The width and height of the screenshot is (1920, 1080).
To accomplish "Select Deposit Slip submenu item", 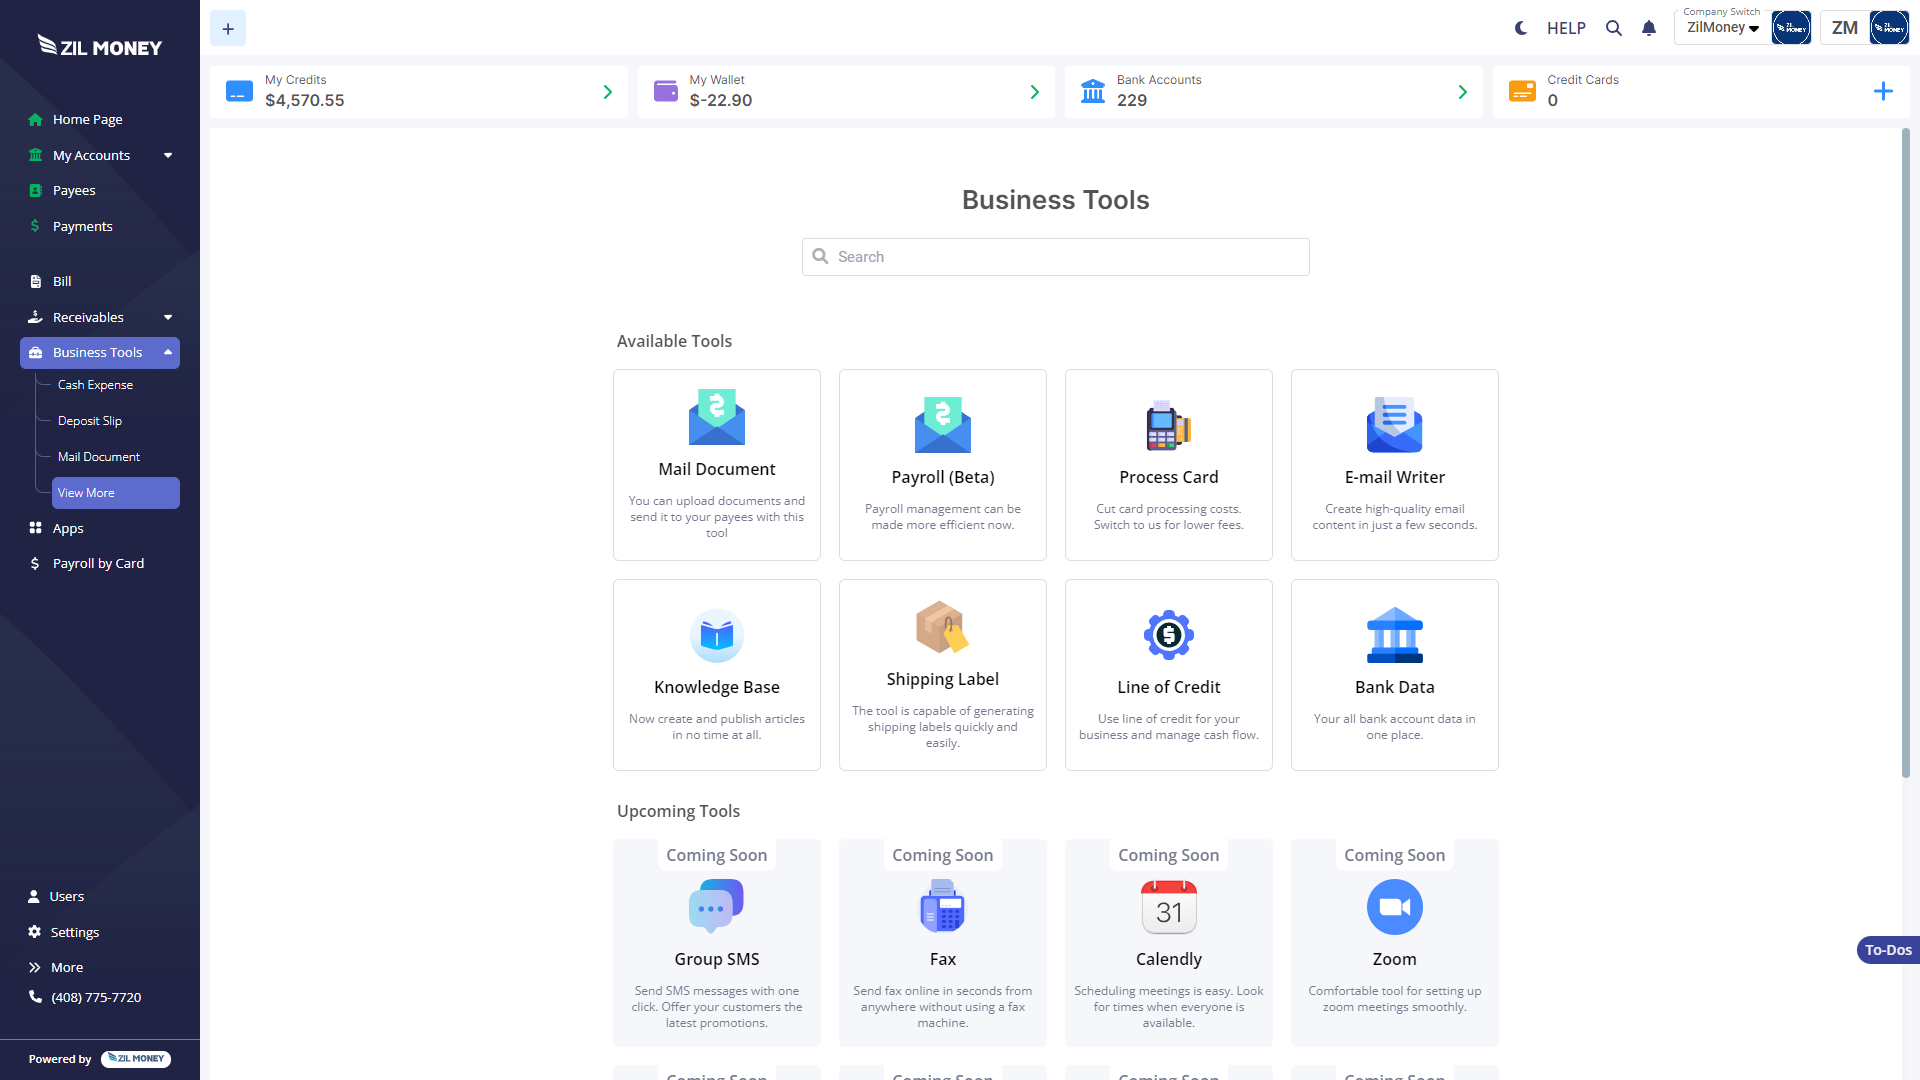I will 90,421.
